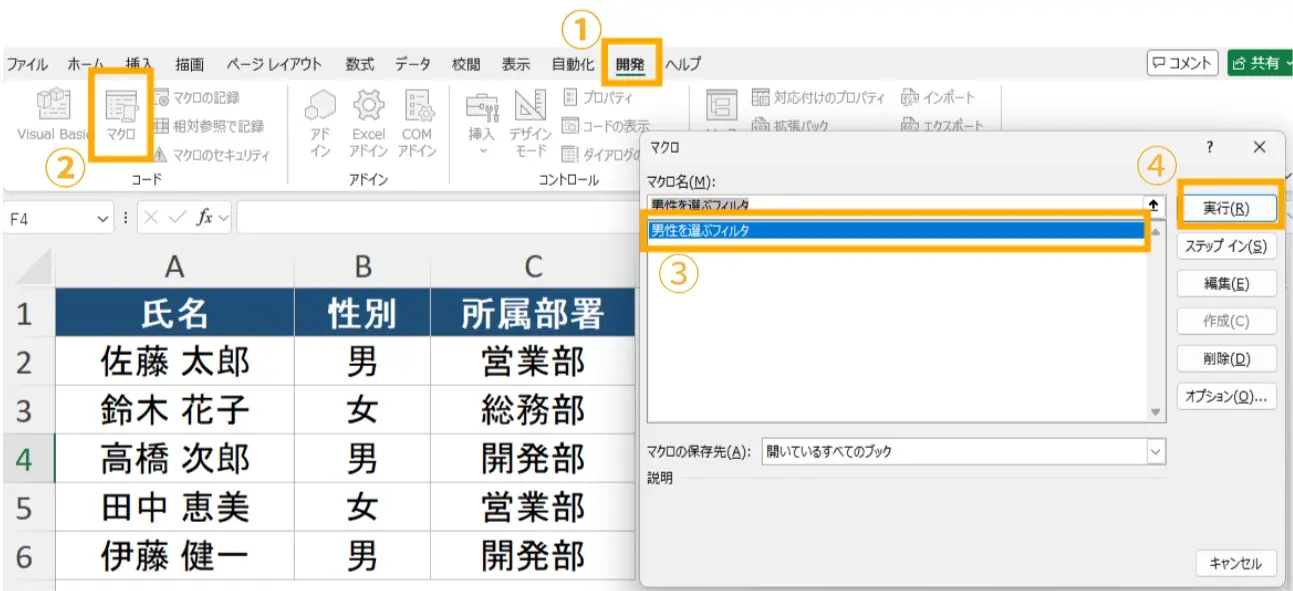Toggle デザイン モード
This screenshot has width=1293, height=591.
coord(530,124)
